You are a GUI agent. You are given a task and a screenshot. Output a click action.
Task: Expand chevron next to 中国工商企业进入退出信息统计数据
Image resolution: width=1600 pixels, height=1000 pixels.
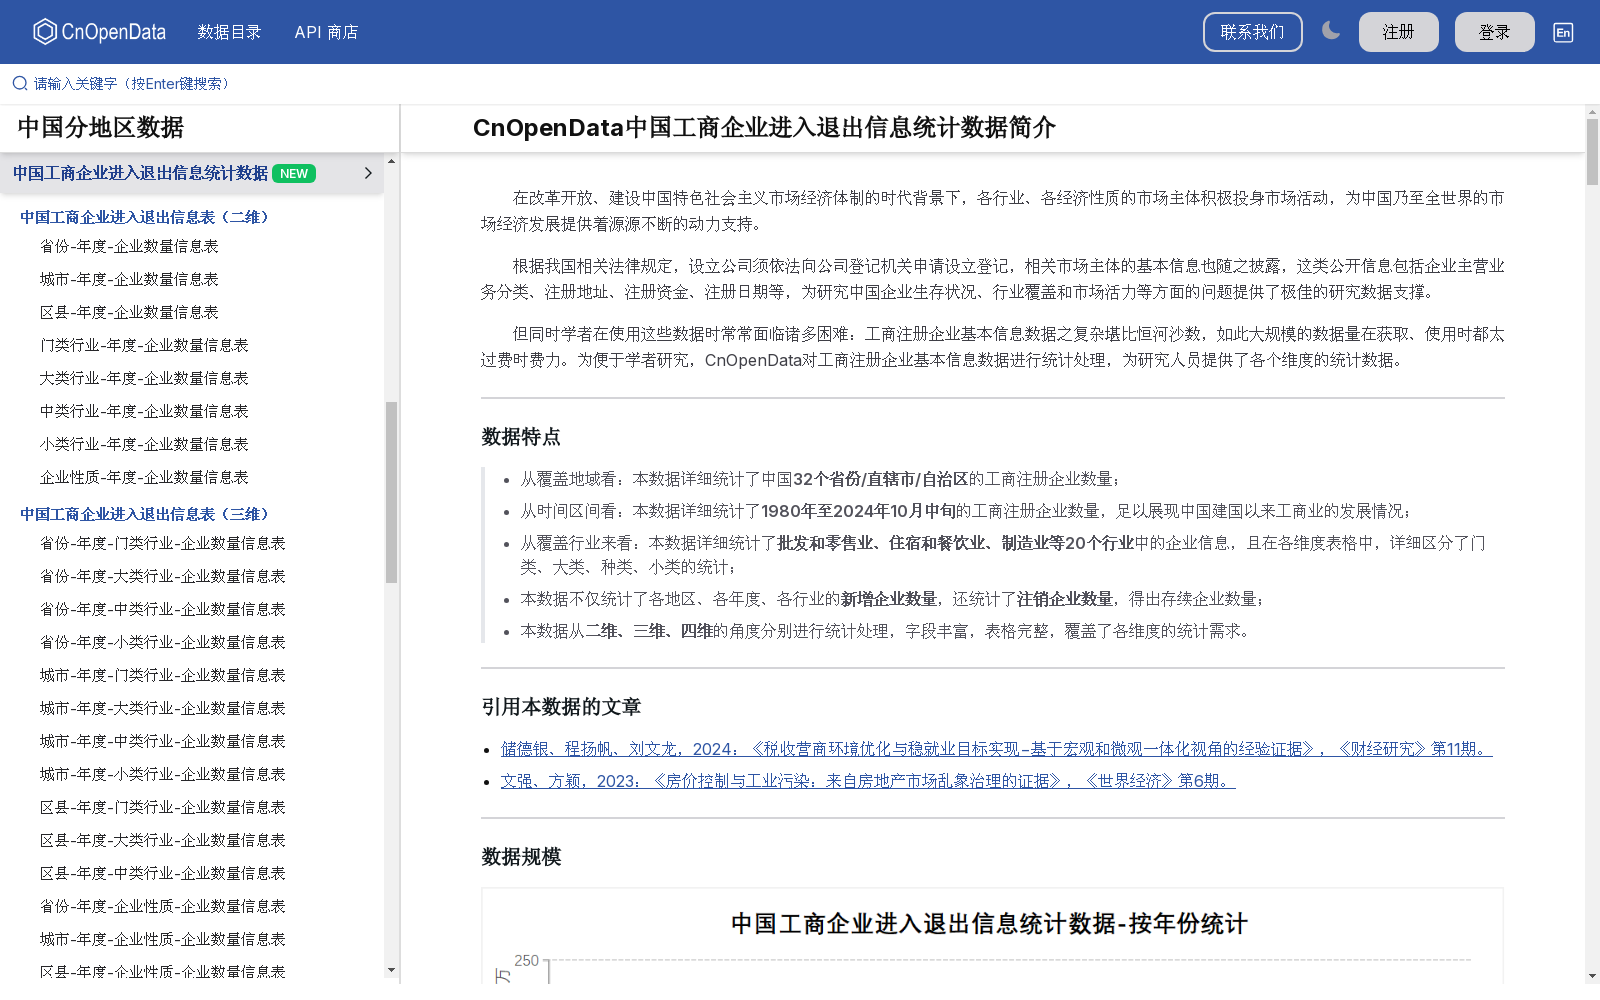pyautogui.click(x=368, y=173)
